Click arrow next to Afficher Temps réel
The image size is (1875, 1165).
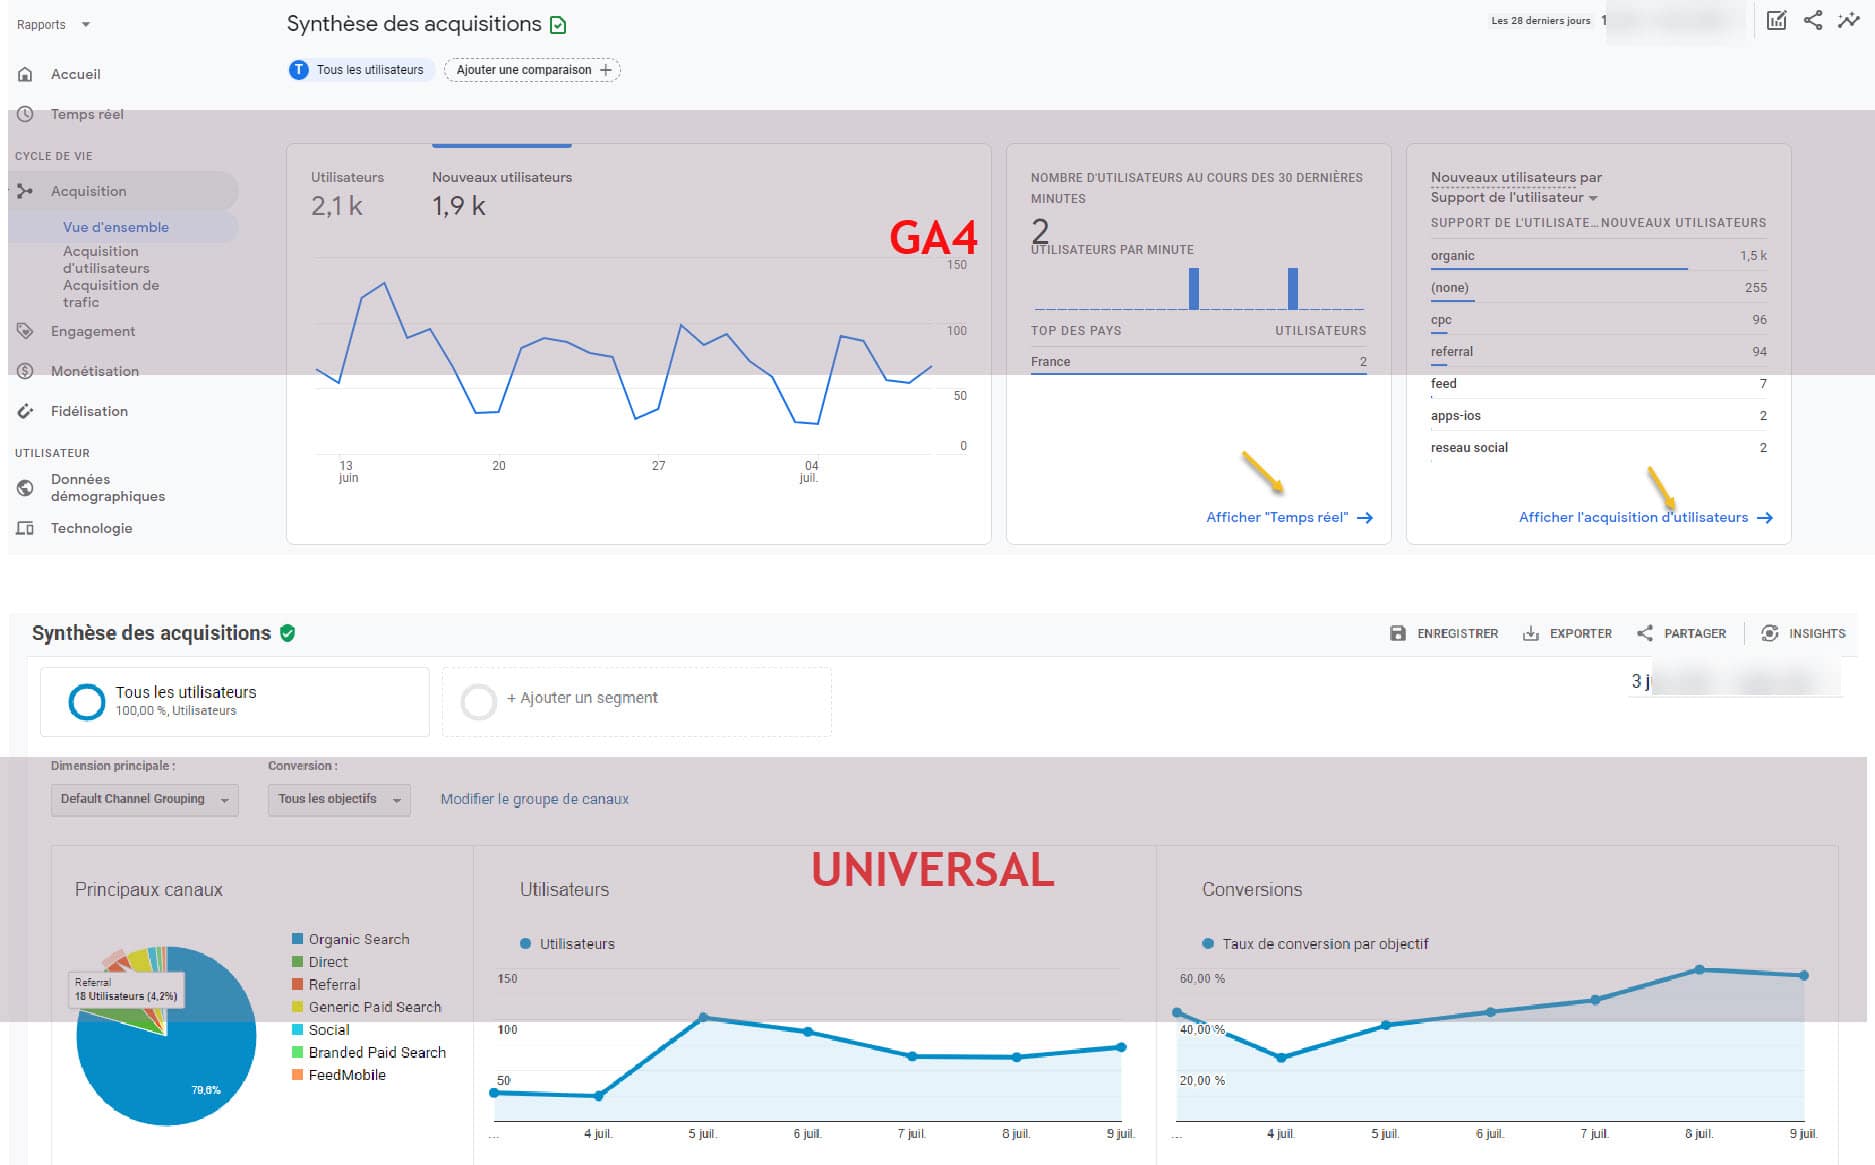1365,518
